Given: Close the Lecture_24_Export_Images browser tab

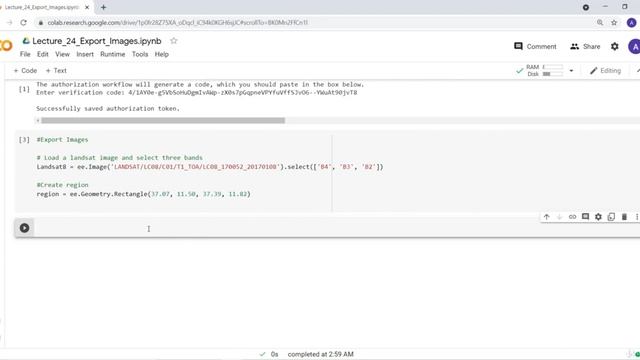Looking at the screenshot, I should (87, 7).
